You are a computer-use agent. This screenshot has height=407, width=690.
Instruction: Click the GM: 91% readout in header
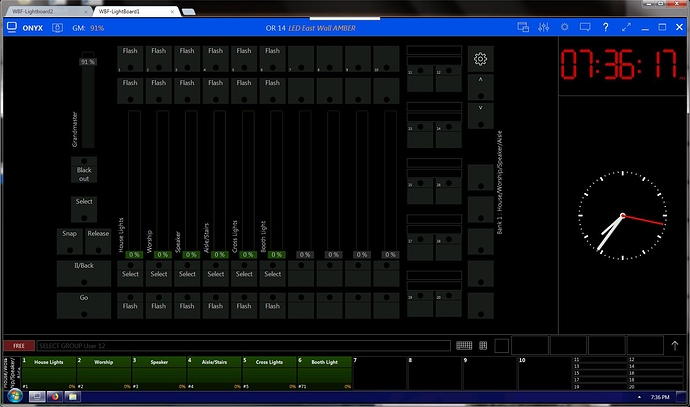[88, 28]
